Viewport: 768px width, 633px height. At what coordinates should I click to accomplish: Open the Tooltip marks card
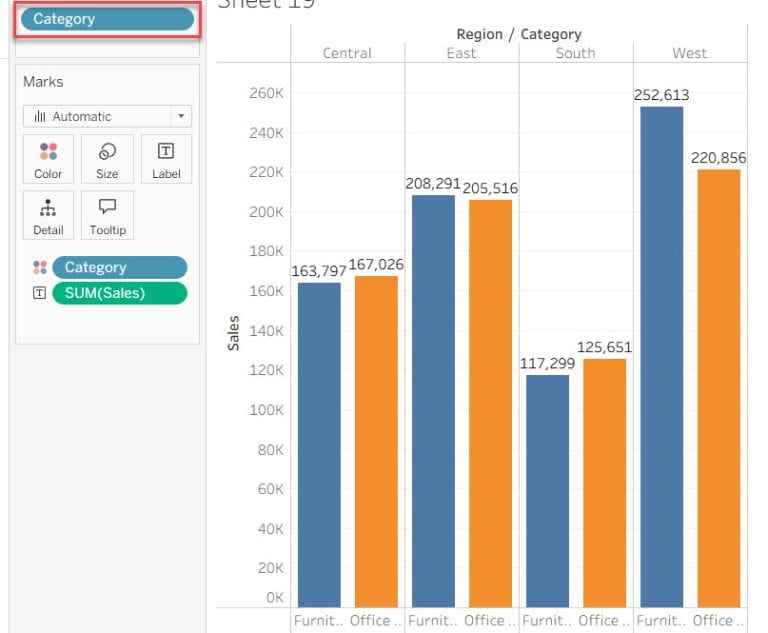pyautogui.click(x=107, y=216)
